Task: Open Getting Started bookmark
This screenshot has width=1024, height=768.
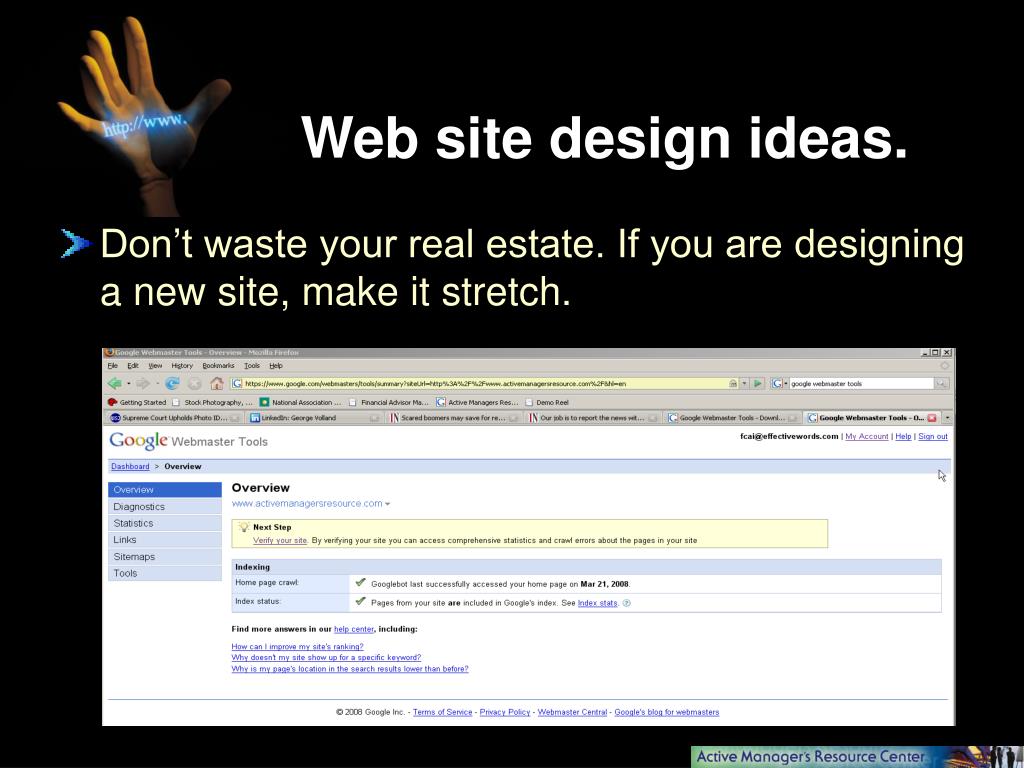Action: pyautogui.click(x=137, y=402)
